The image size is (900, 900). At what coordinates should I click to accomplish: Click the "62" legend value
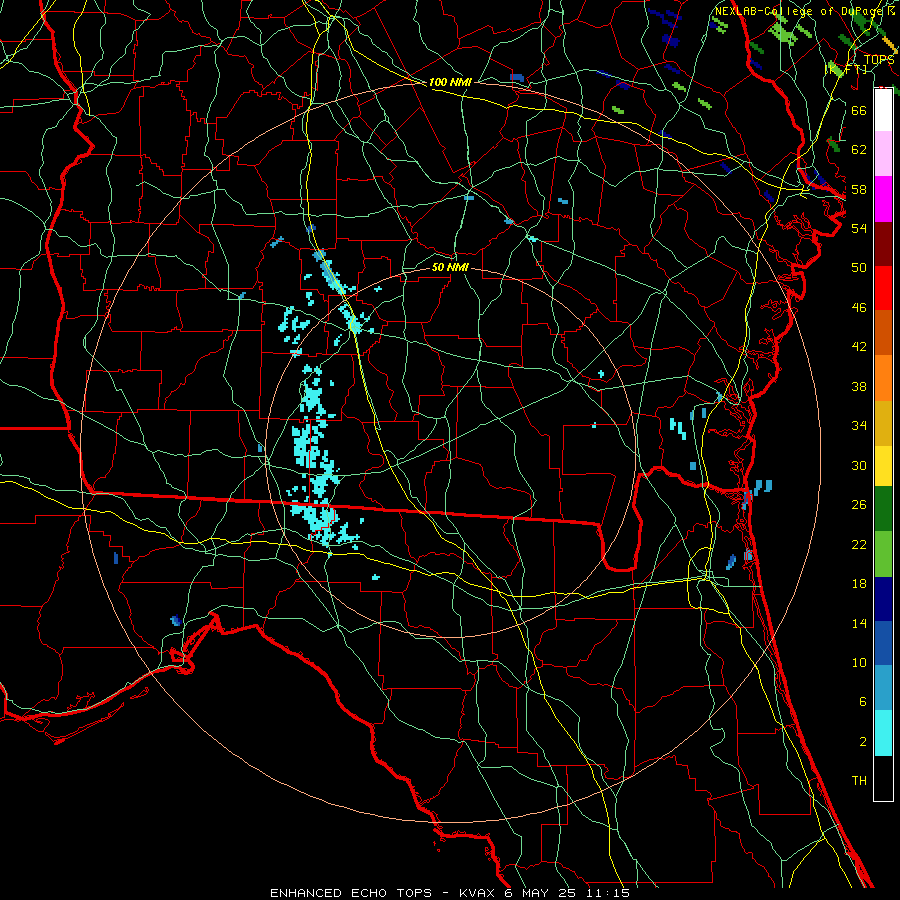click(859, 150)
